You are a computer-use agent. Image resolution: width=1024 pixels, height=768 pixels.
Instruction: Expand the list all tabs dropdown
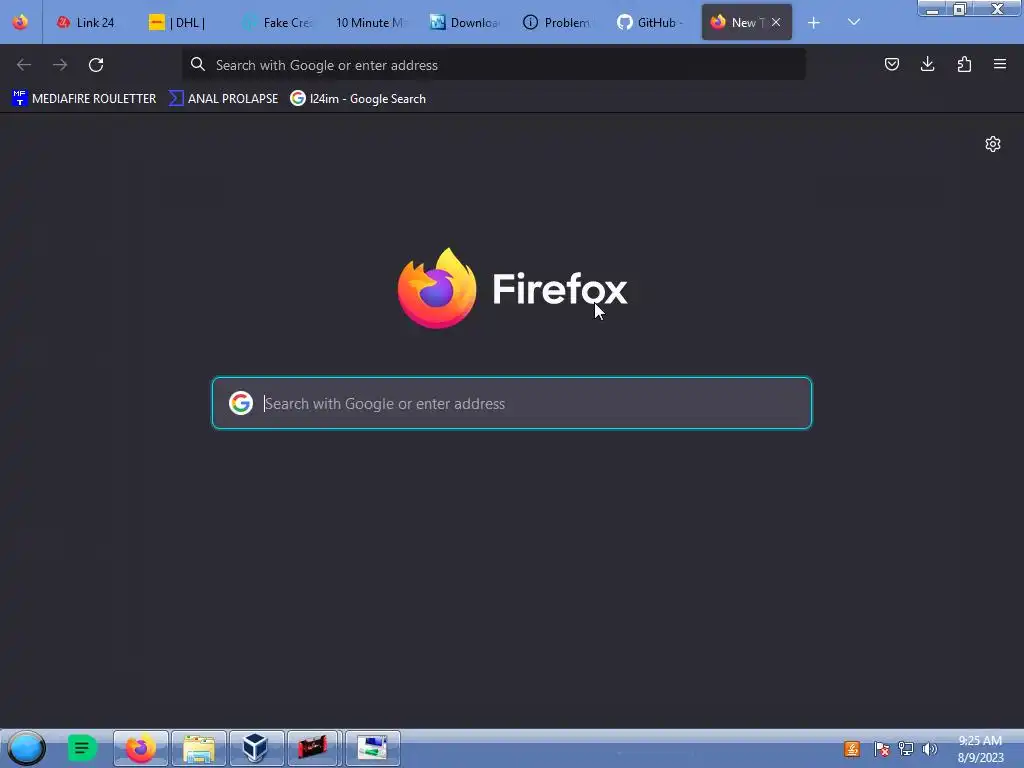(854, 22)
